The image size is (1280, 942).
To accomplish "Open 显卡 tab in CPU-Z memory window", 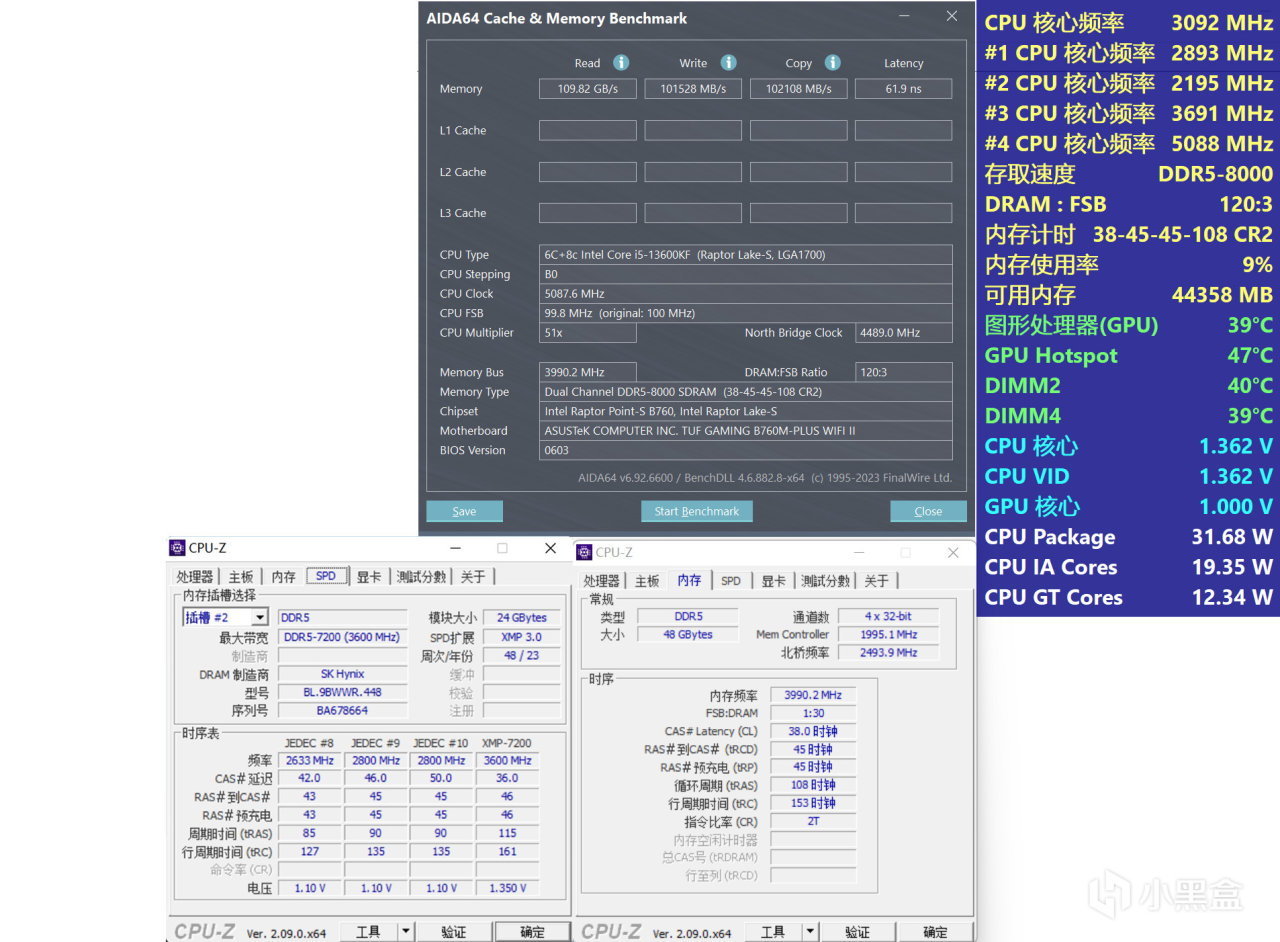I will click(773, 581).
